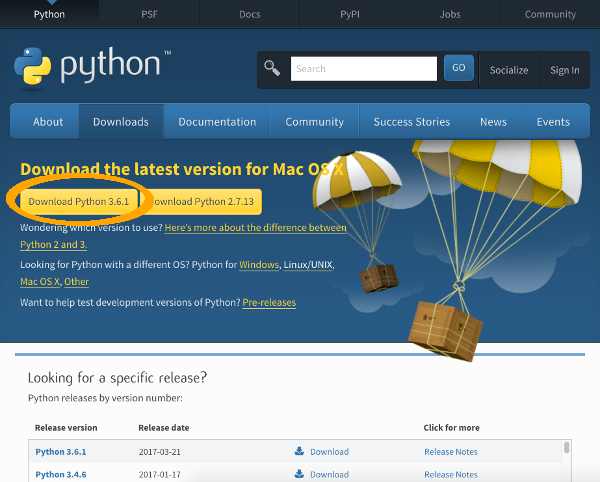The width and height of the screenshot is (600, 482).
Task: Click the Sign In link
Action: point(565,70)
